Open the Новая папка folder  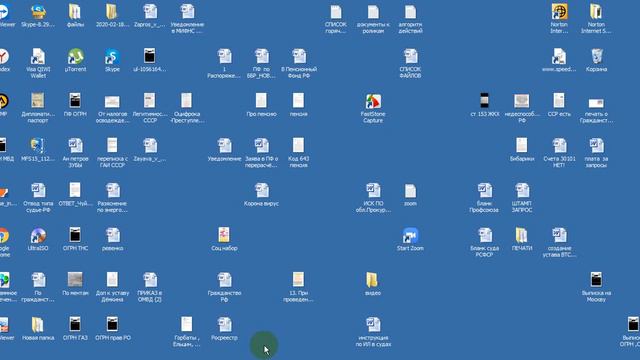coord(38,326)
